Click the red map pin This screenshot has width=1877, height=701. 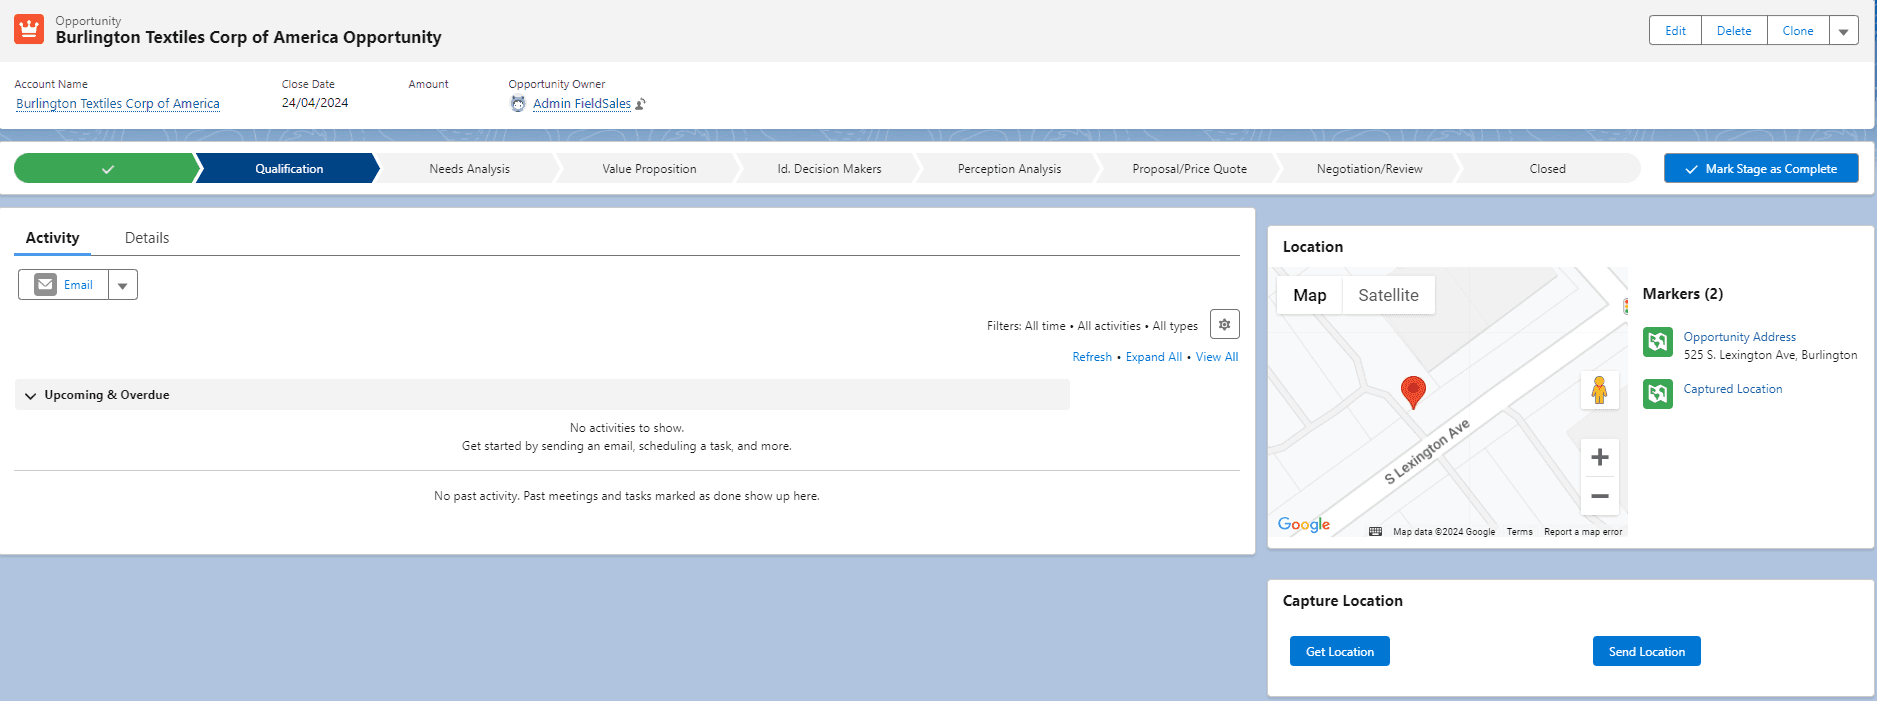click(x=1413, y=392)
